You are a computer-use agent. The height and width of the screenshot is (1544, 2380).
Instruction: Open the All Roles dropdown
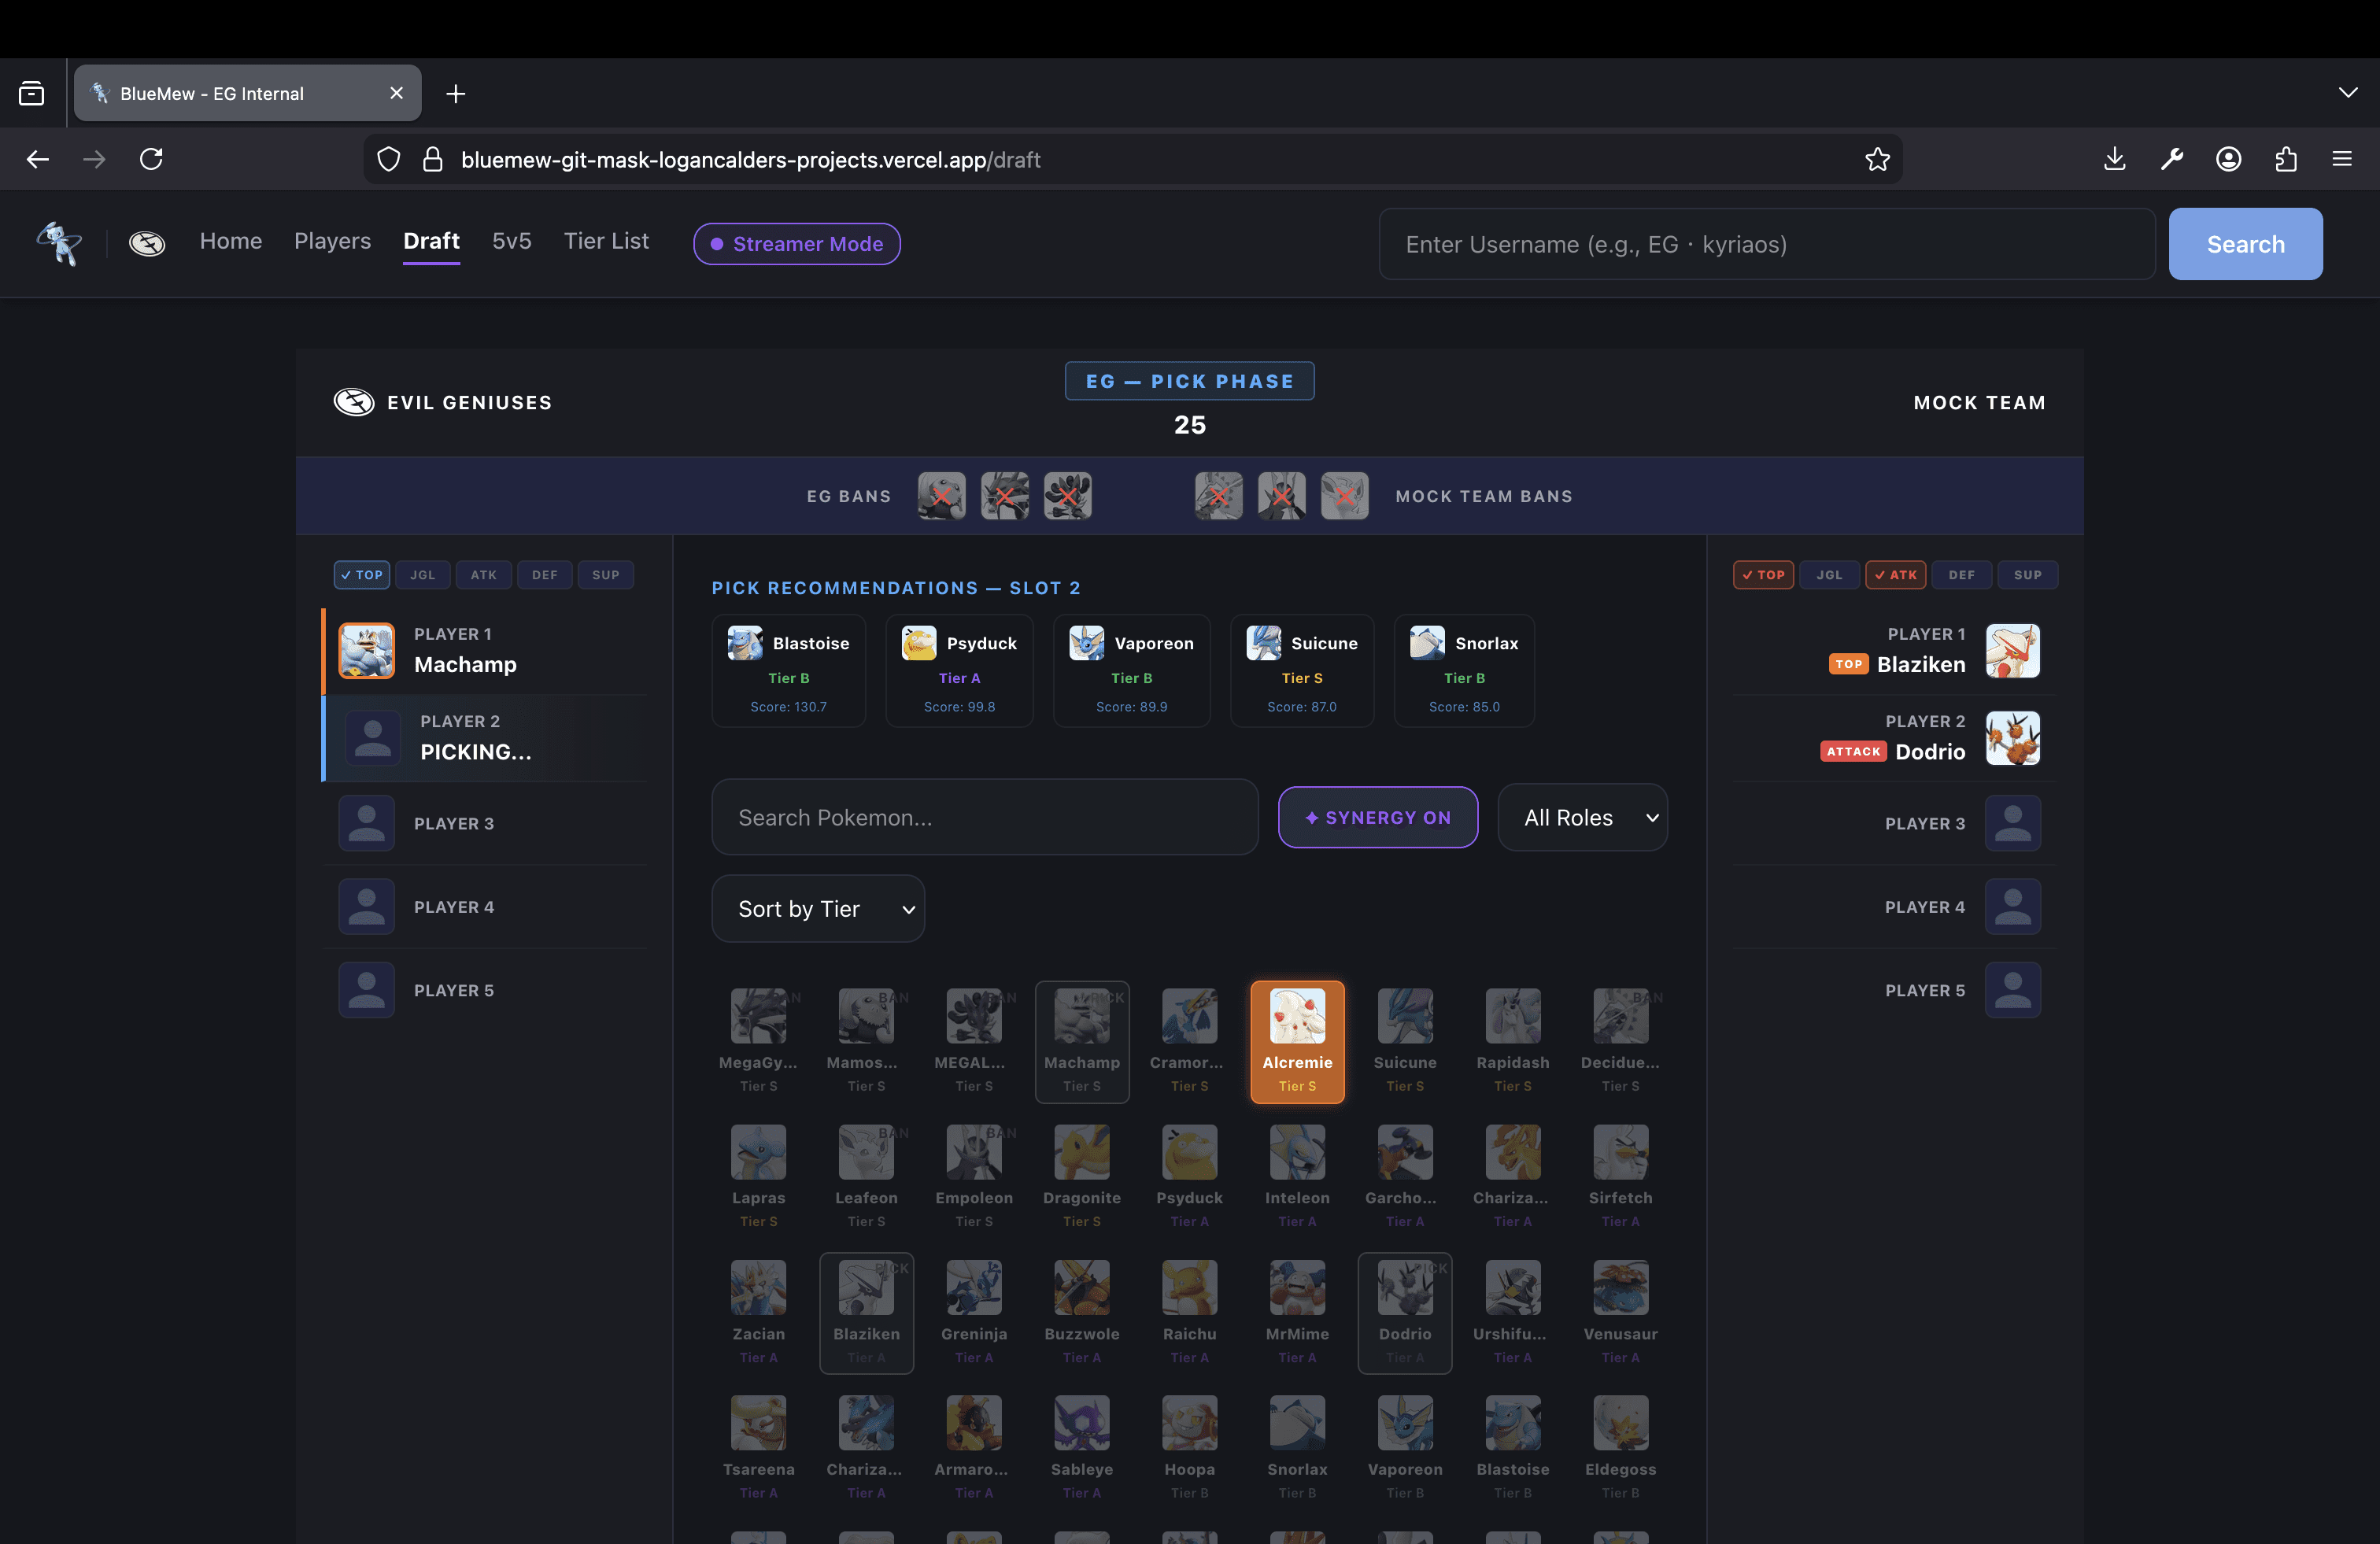(1582, 817)
